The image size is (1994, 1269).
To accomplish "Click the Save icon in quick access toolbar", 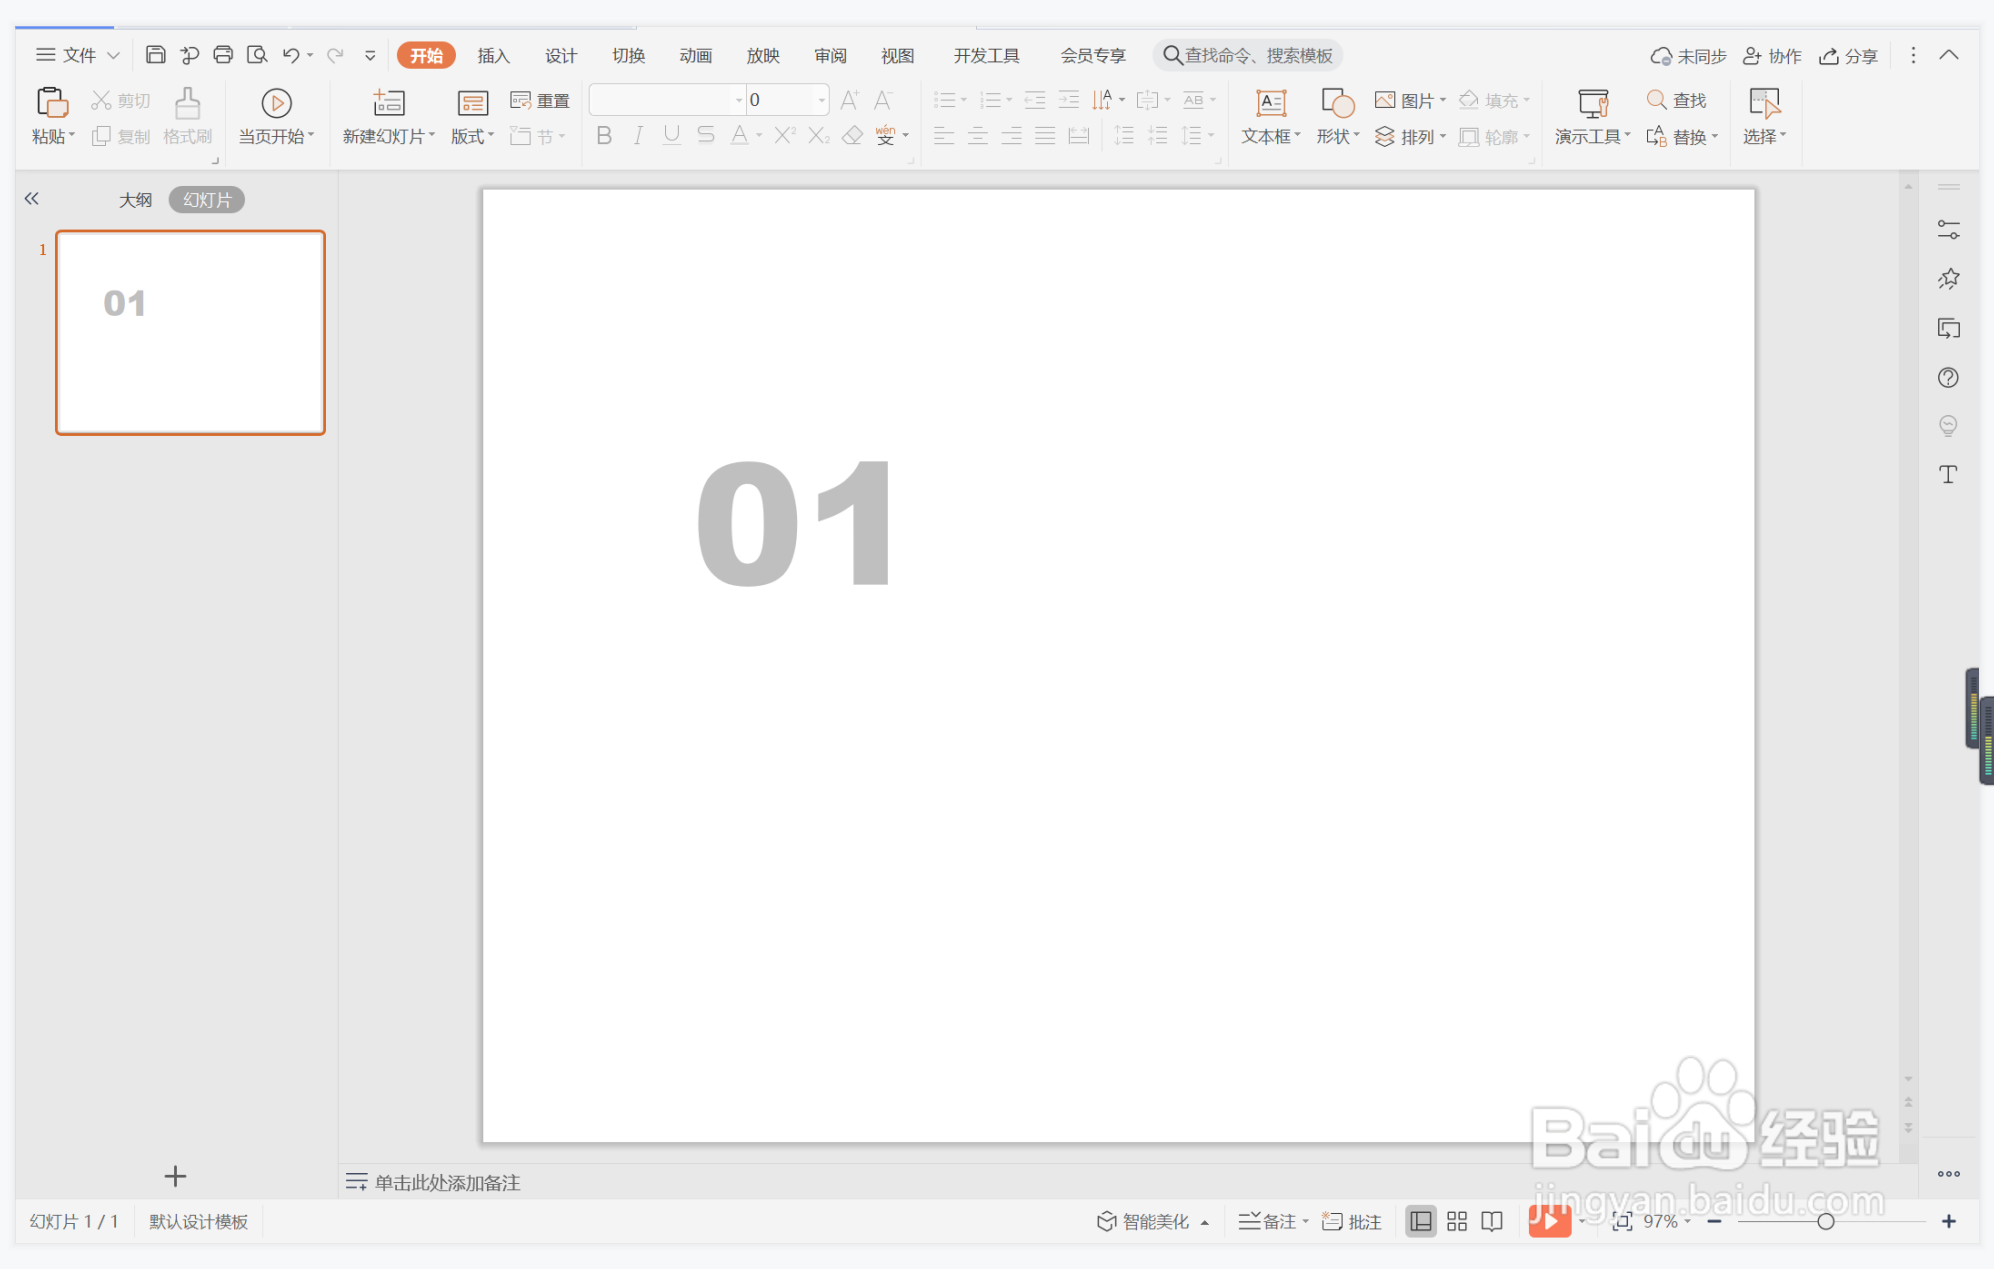I will [155, 55].
